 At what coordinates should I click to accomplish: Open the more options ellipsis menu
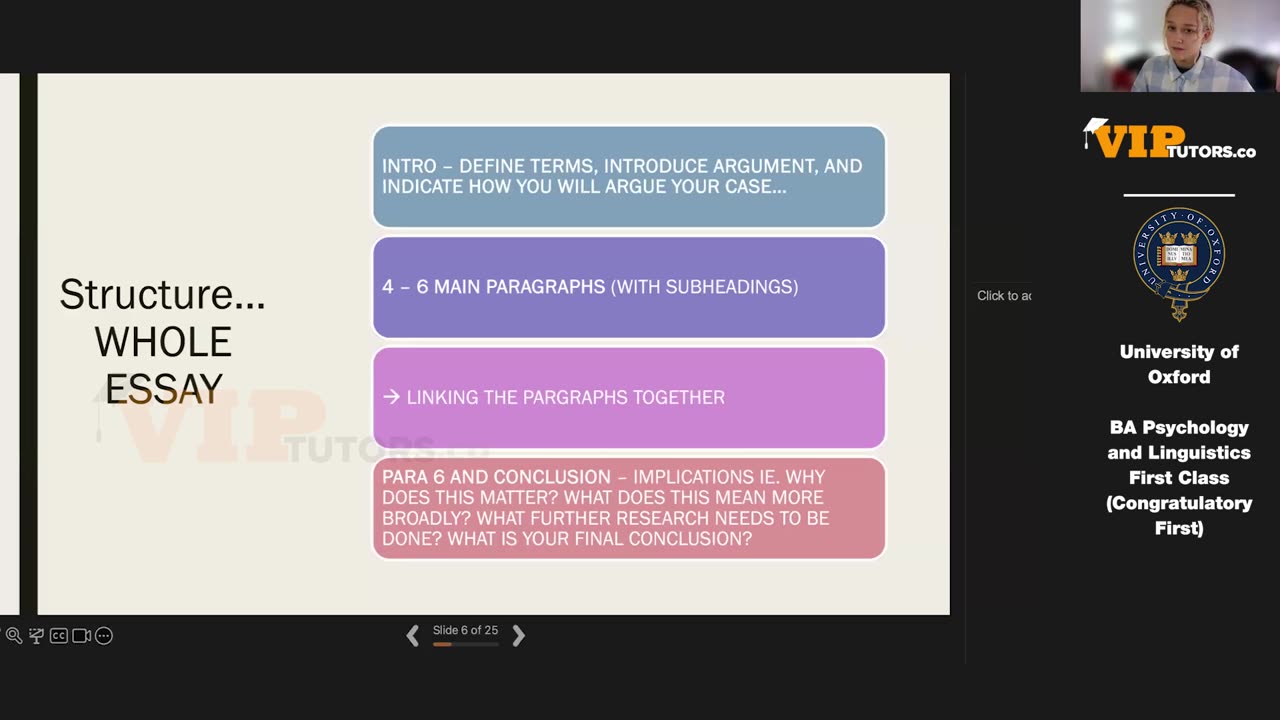tap(104, 636)
